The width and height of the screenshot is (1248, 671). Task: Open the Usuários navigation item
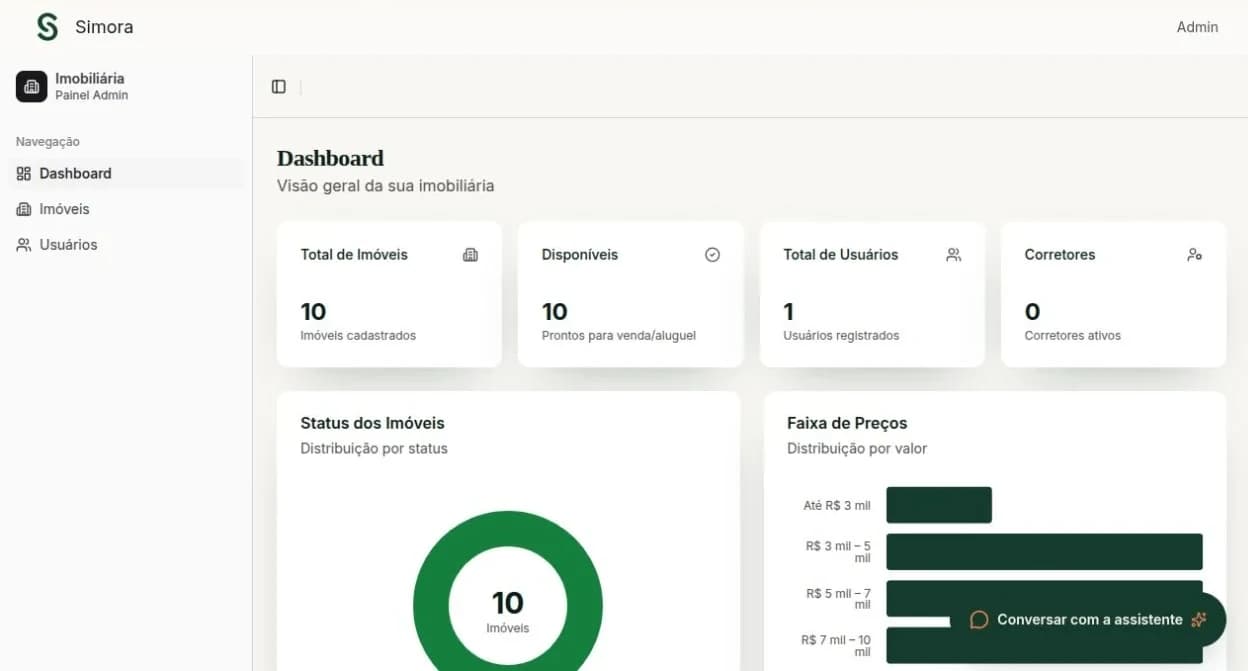coord(126,245)
